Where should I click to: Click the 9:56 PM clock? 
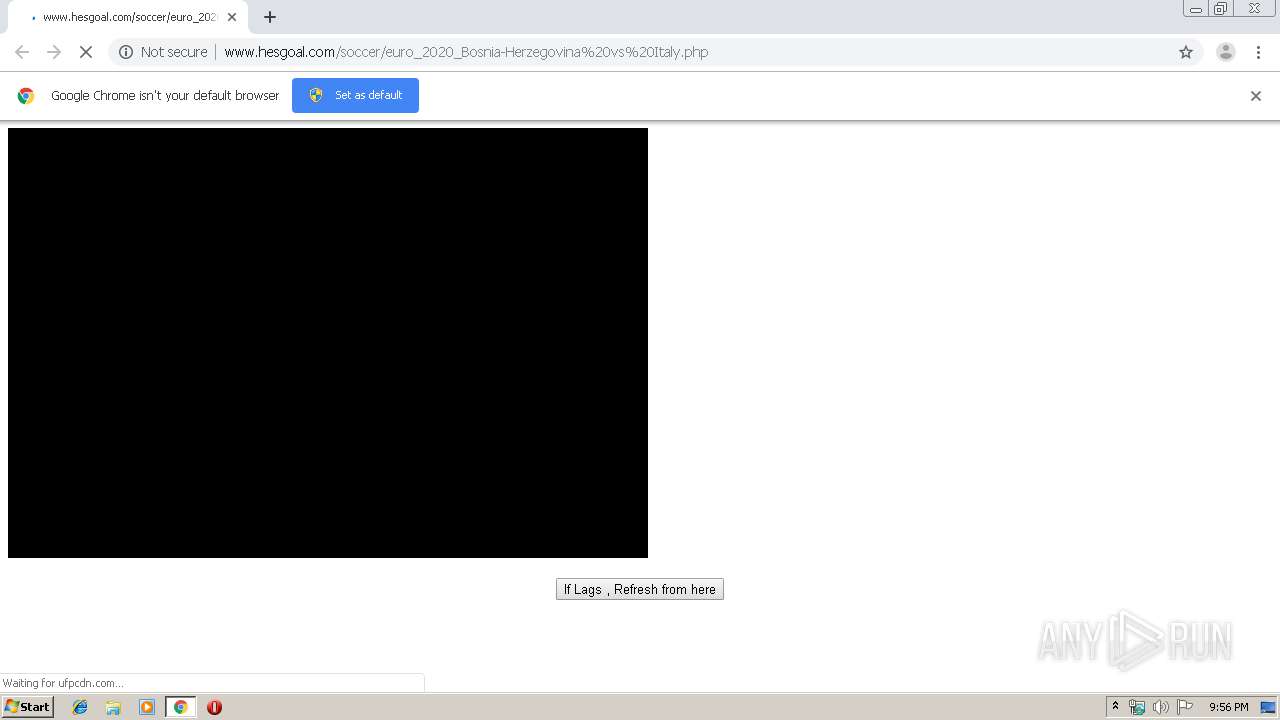(1228, 707)
